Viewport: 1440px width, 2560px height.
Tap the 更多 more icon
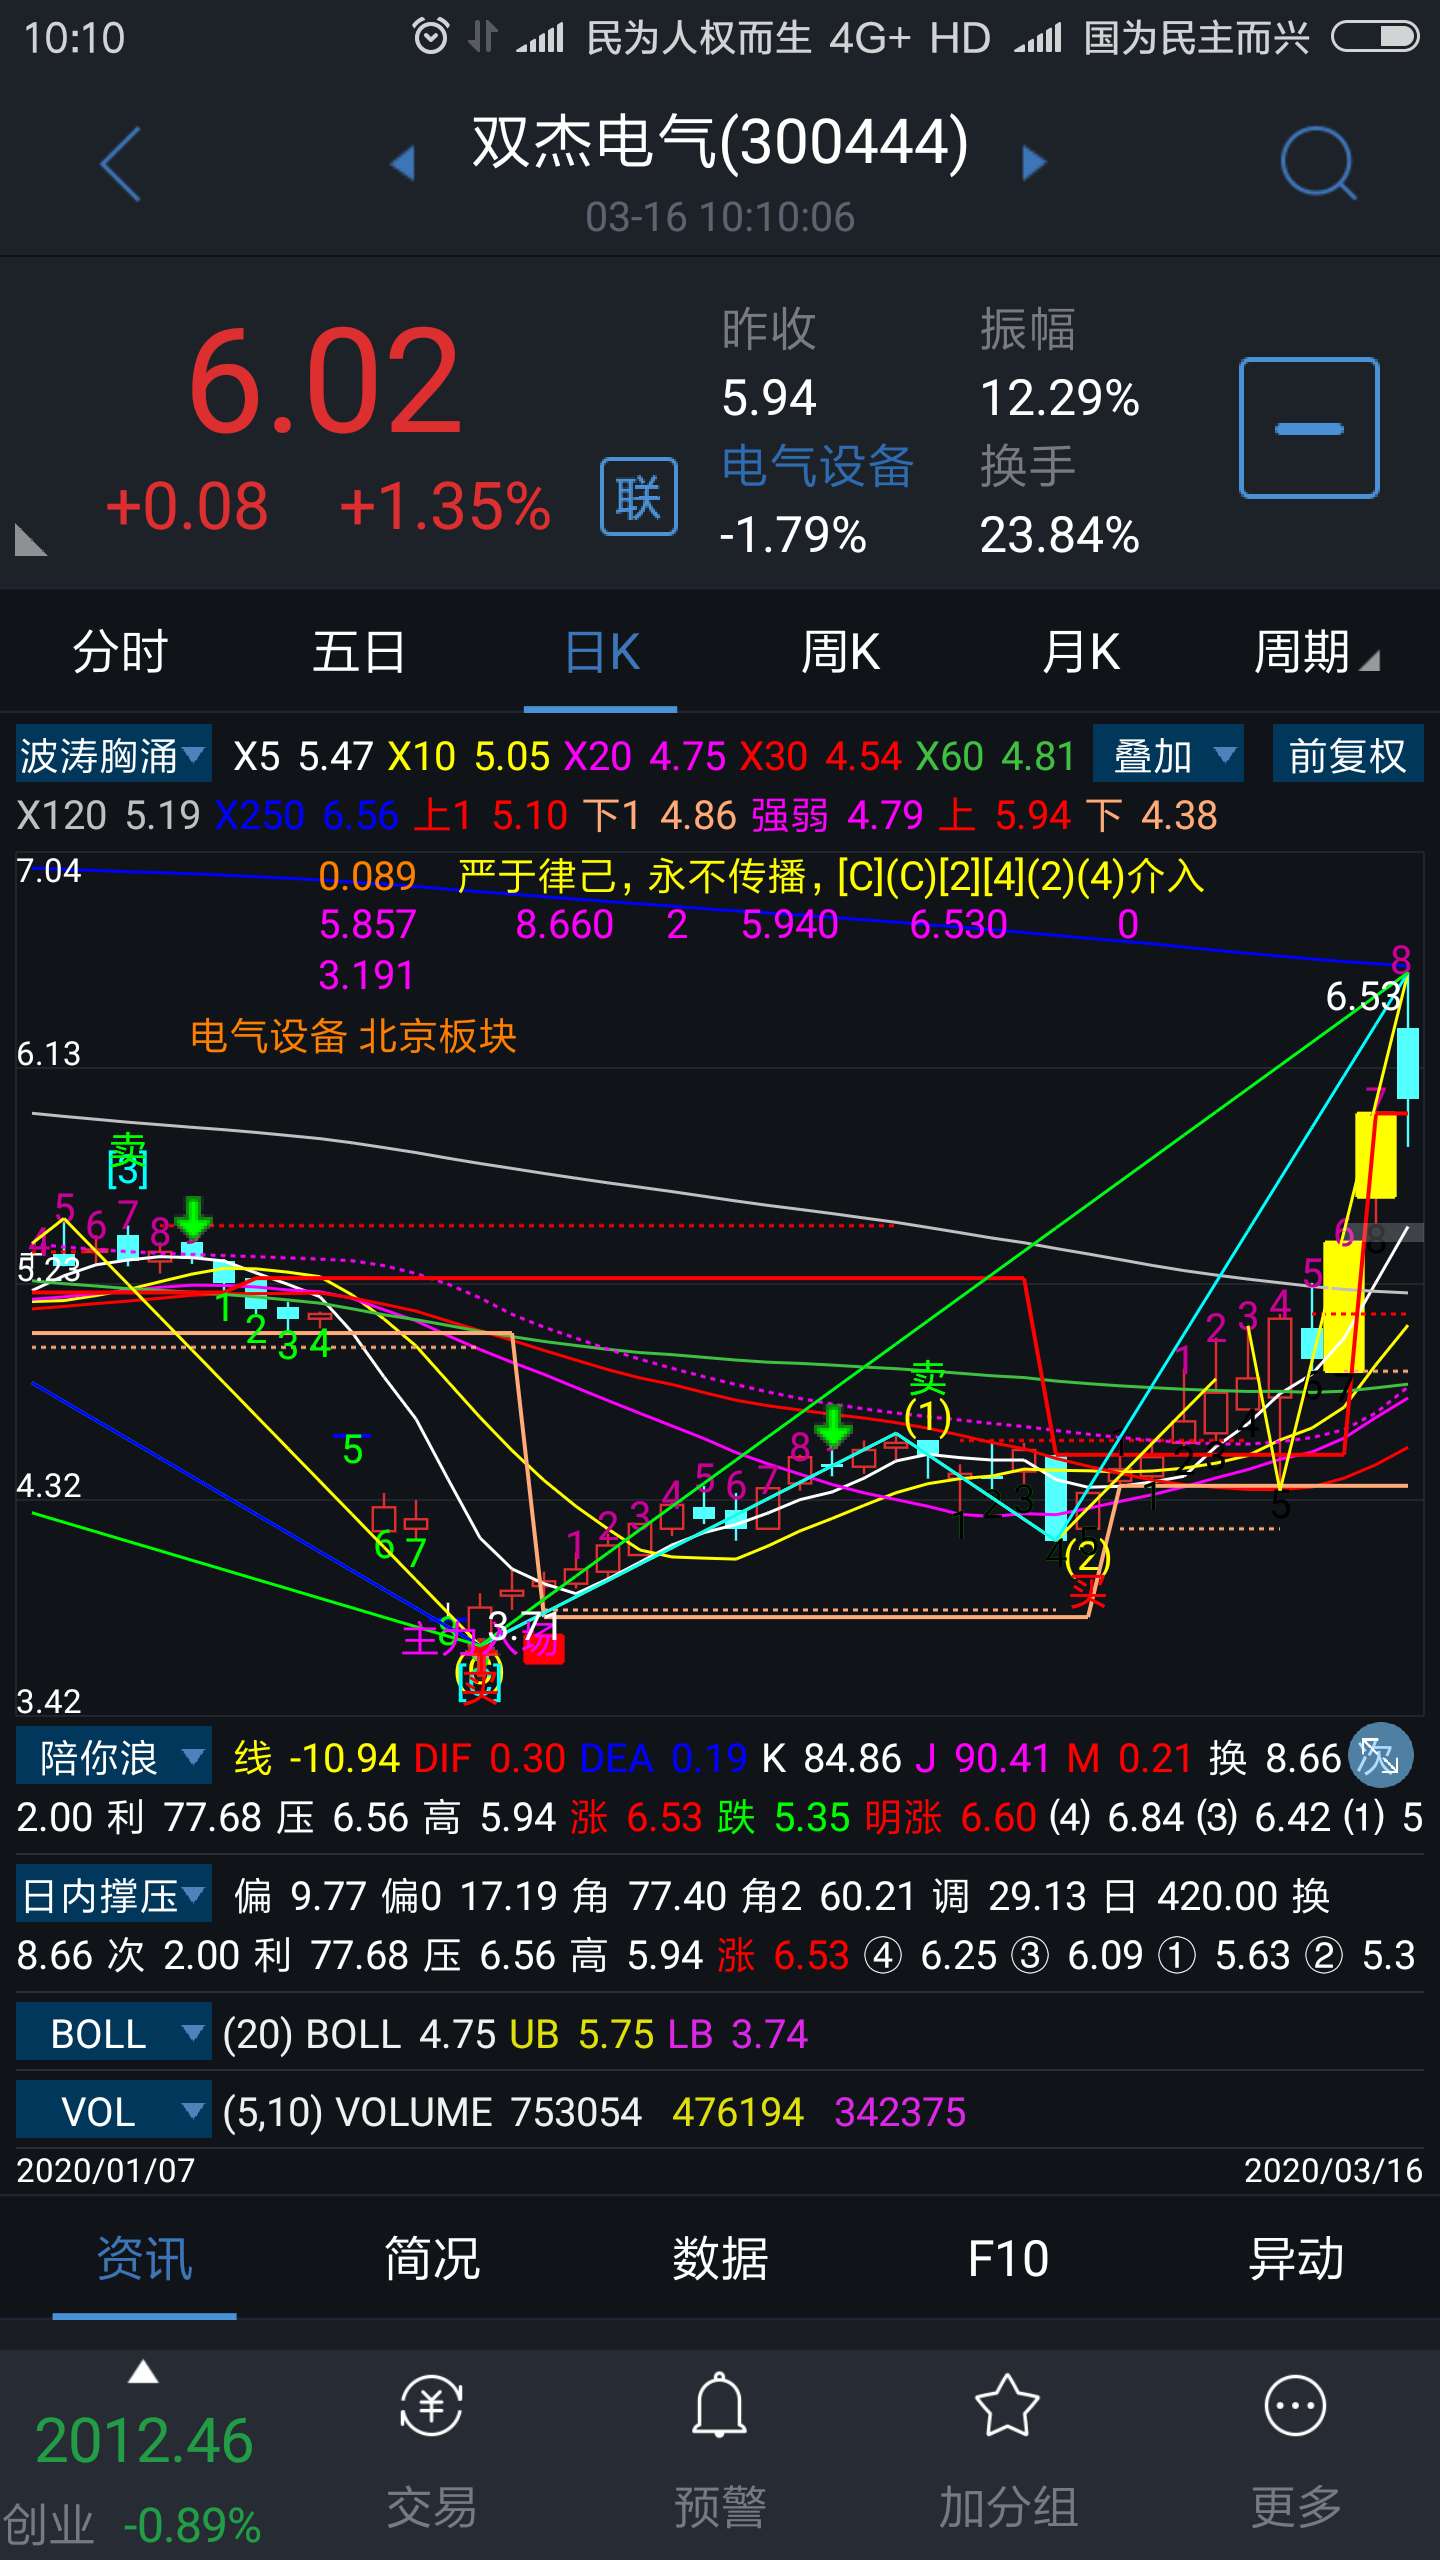(1296, 2406)
